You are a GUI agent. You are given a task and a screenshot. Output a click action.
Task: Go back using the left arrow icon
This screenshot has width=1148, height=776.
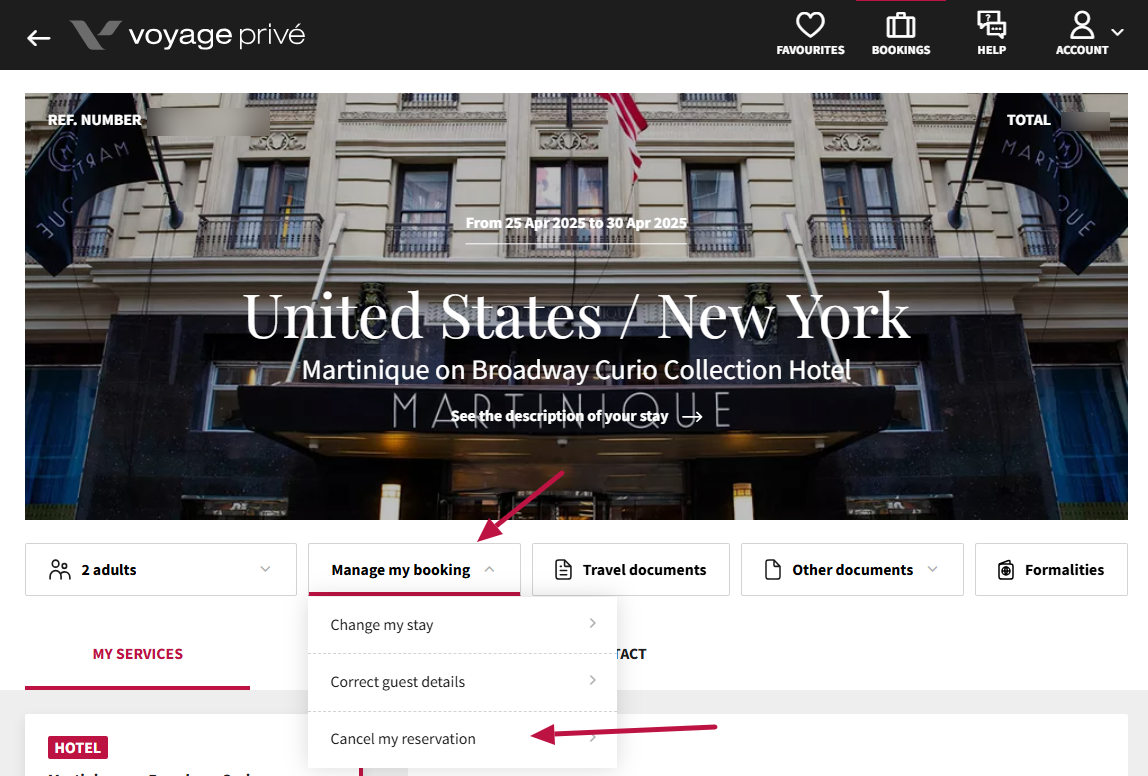click(x=38, y=37)
